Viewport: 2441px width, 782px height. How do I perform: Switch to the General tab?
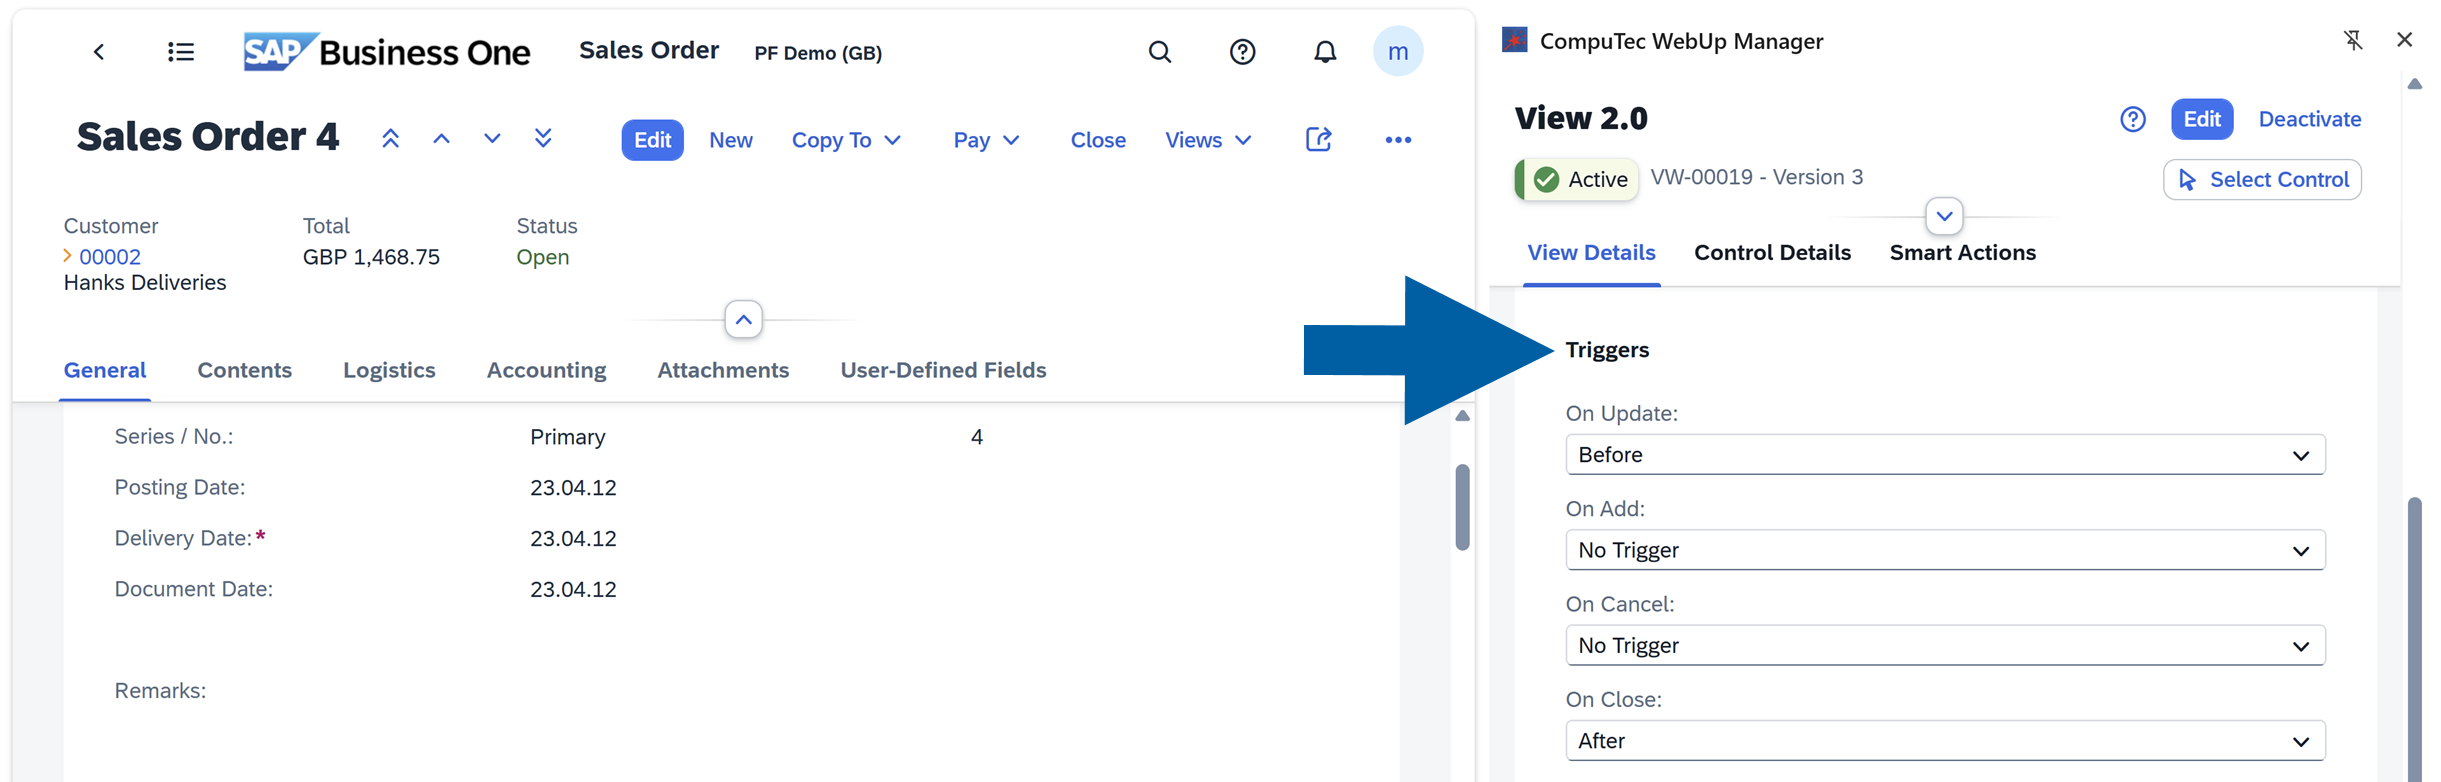(x=105, y=370)
